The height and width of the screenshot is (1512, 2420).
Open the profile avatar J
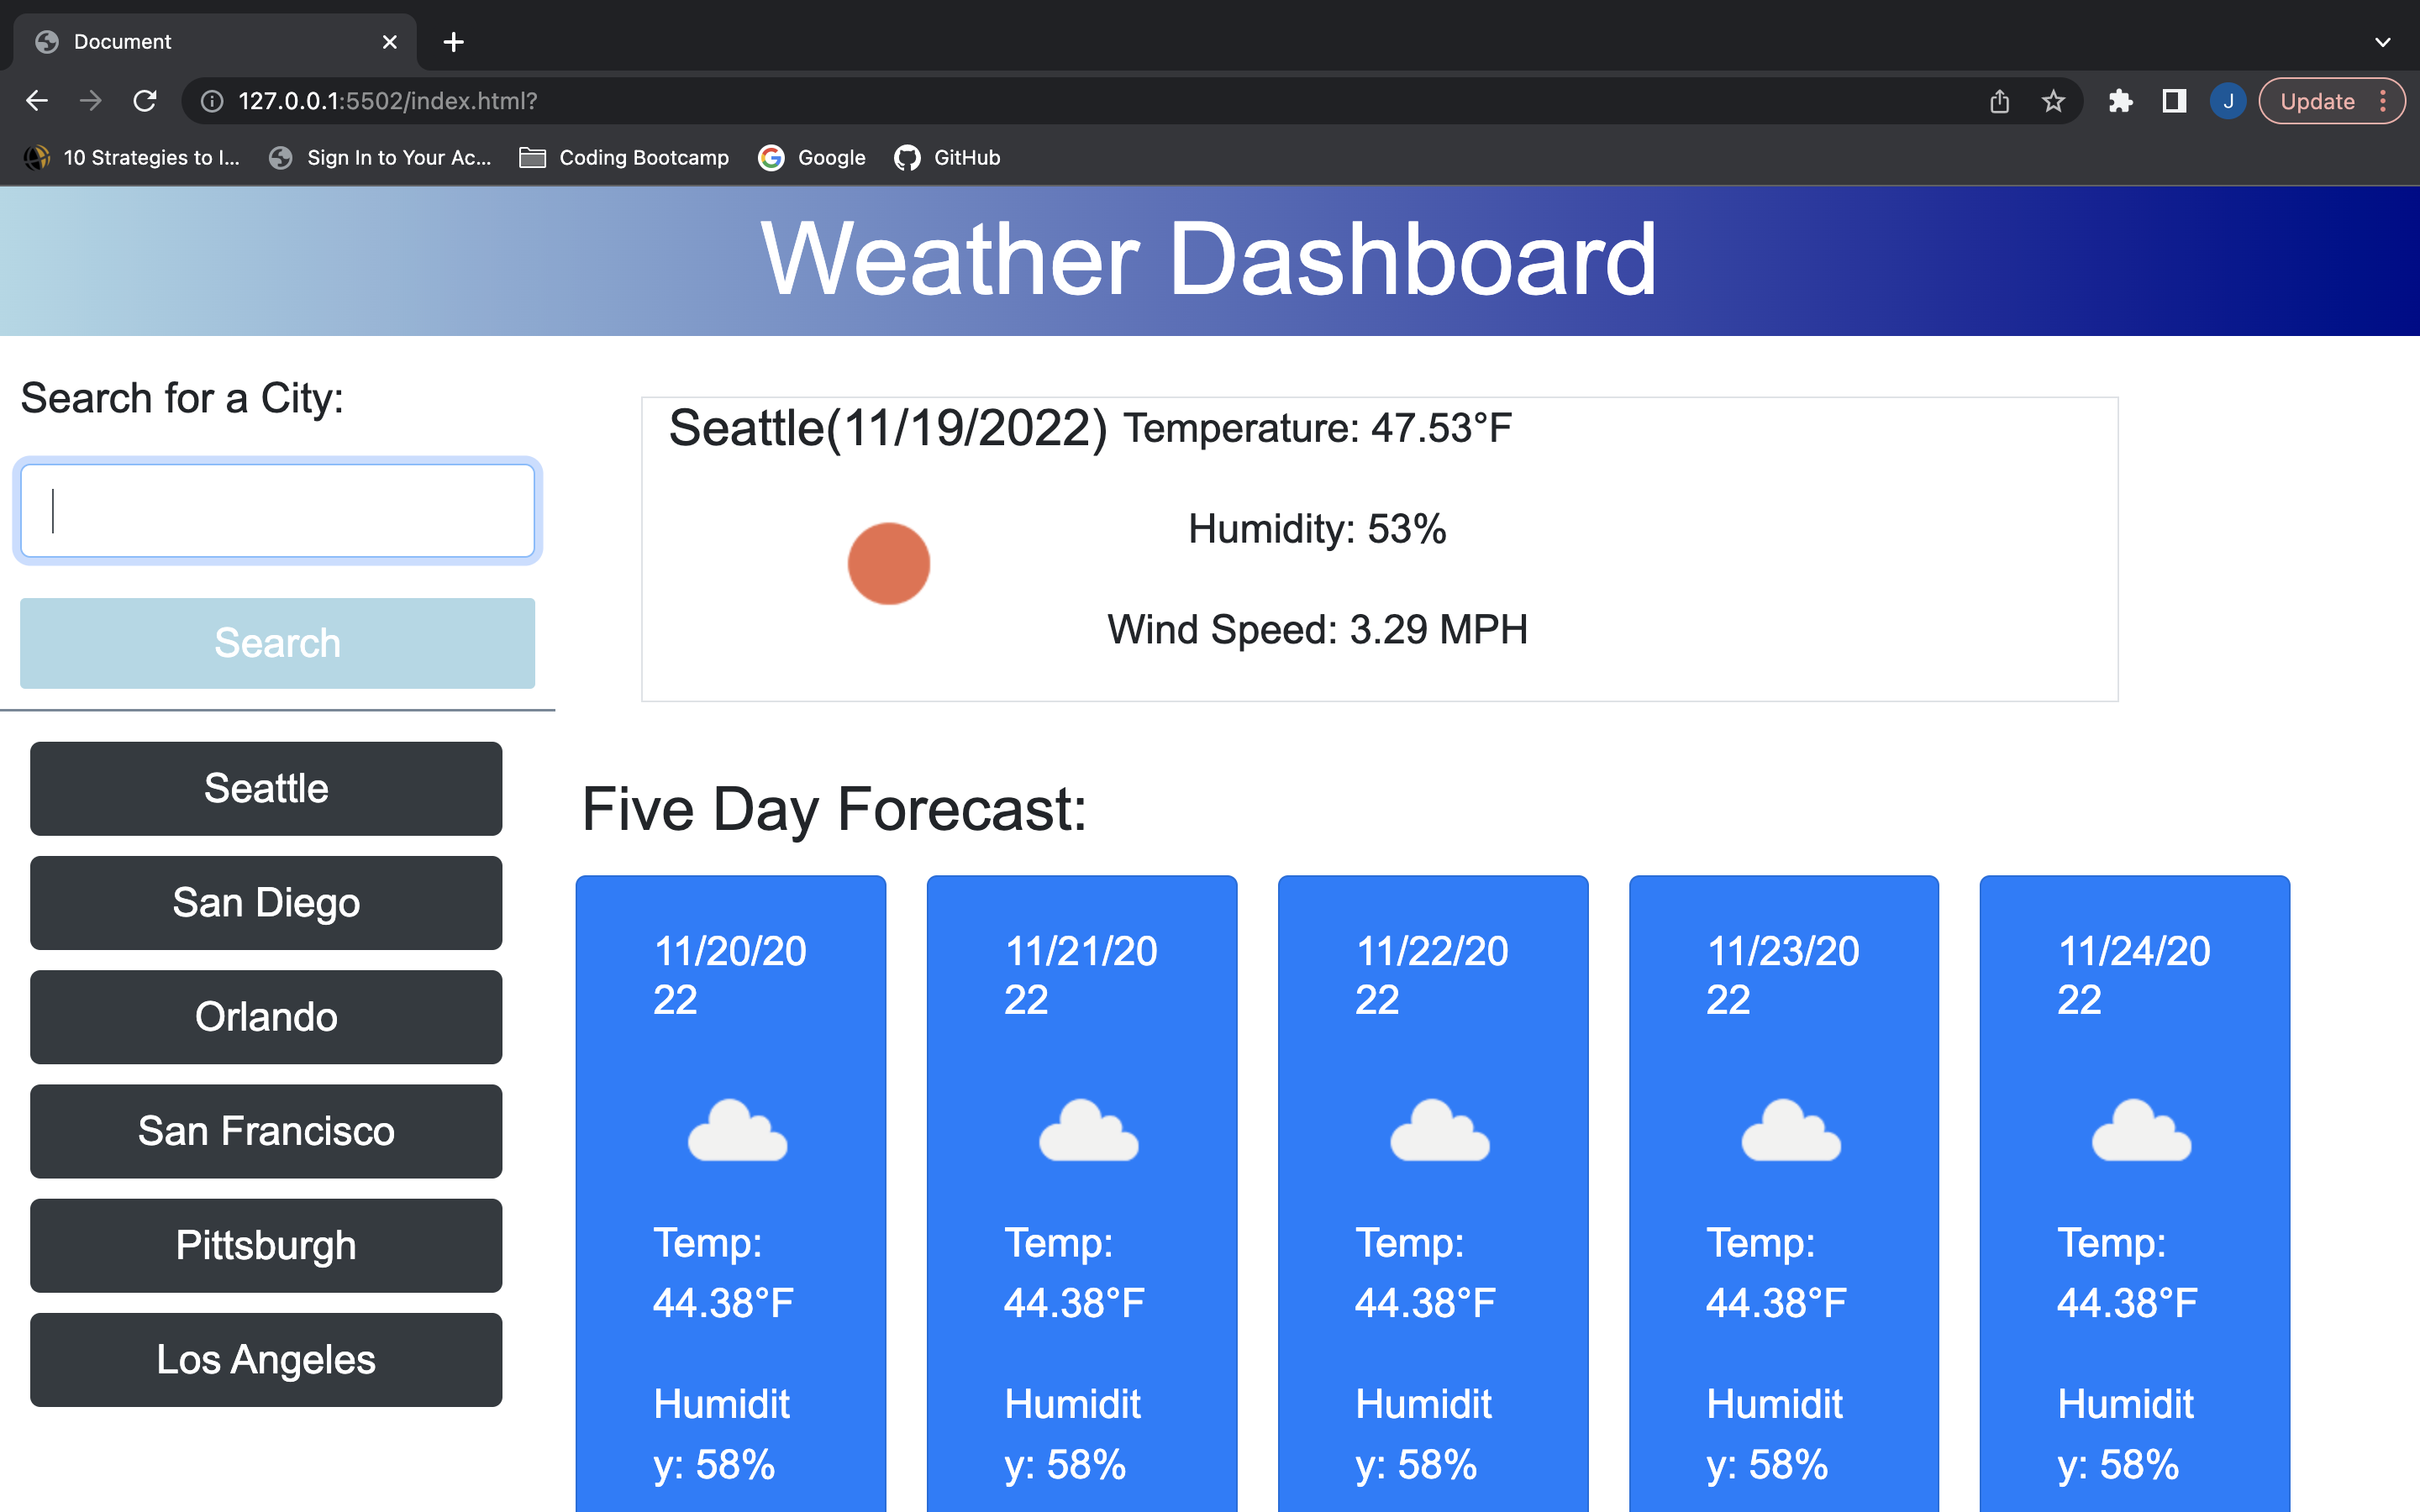pos(2228,101)
